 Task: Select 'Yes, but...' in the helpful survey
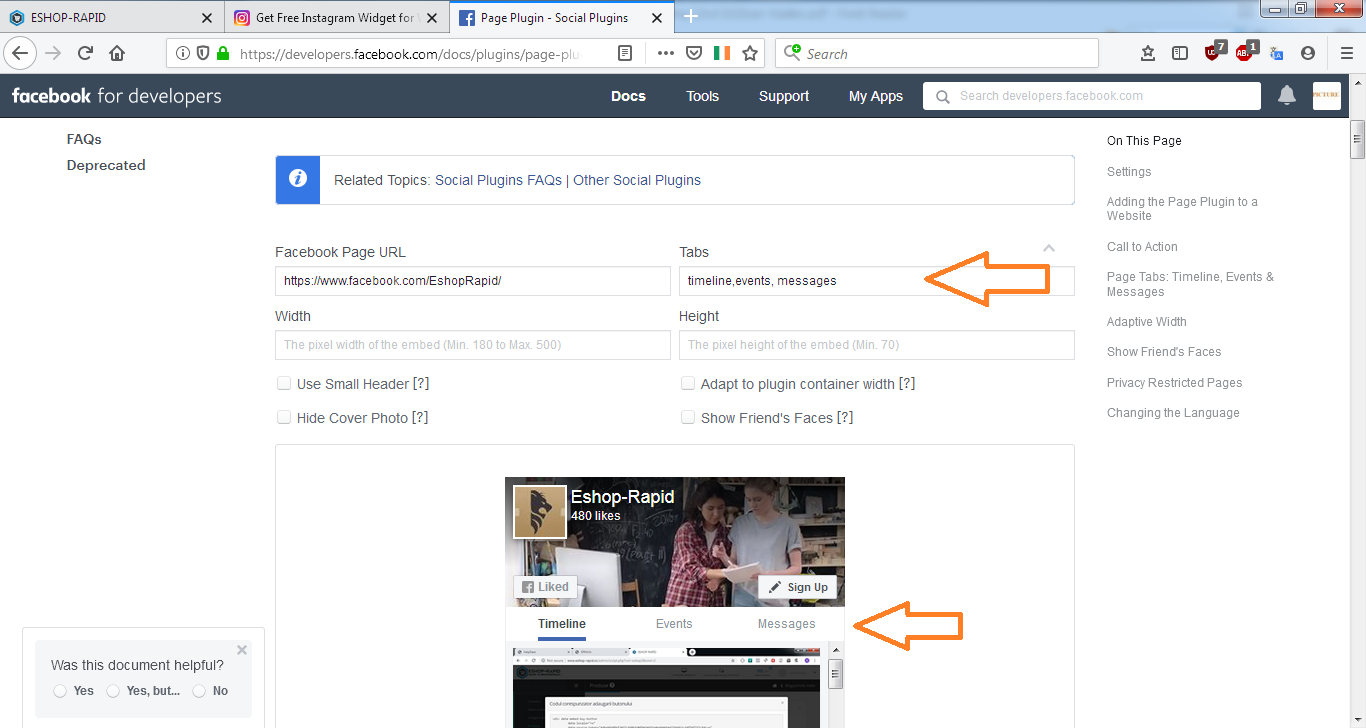(x=113, y=691)
